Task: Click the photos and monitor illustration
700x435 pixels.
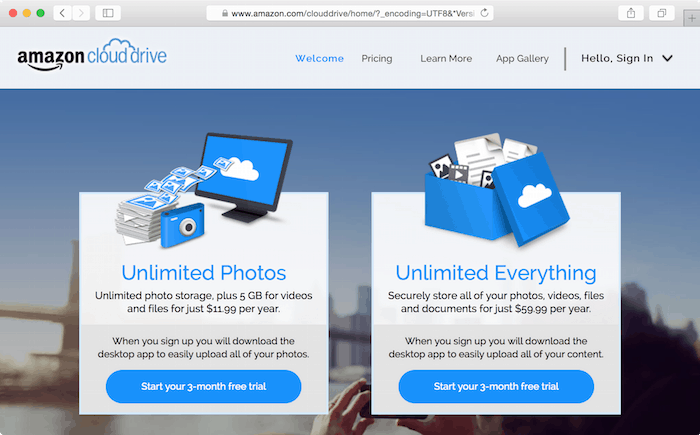Action: 204,190
